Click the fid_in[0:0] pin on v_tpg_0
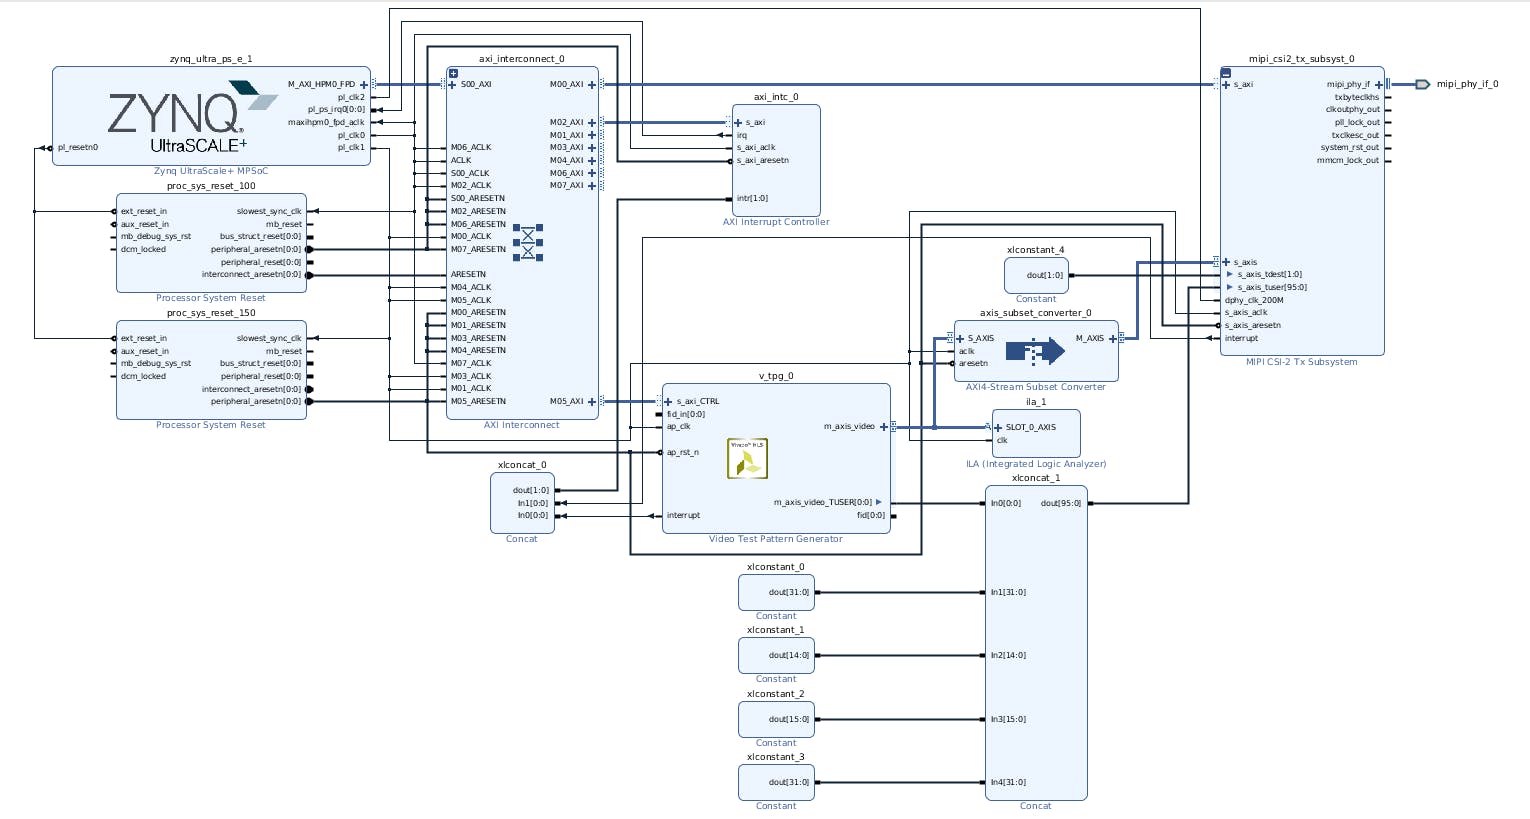Image resolution: width=1530 pixels, height=819 pixels. point(686,415)
